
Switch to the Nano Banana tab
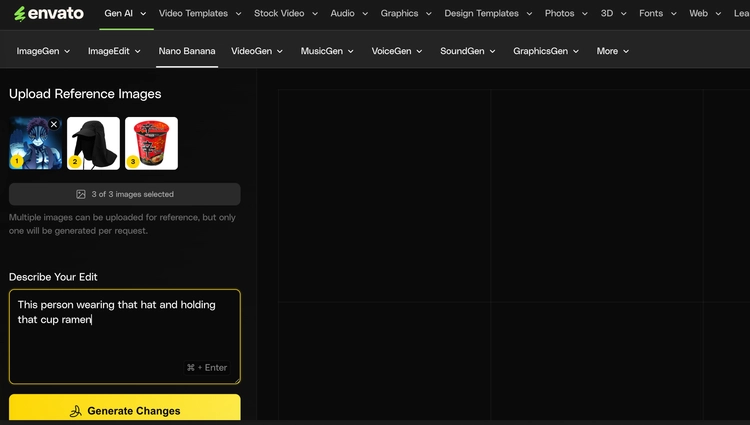coord(187,51)
